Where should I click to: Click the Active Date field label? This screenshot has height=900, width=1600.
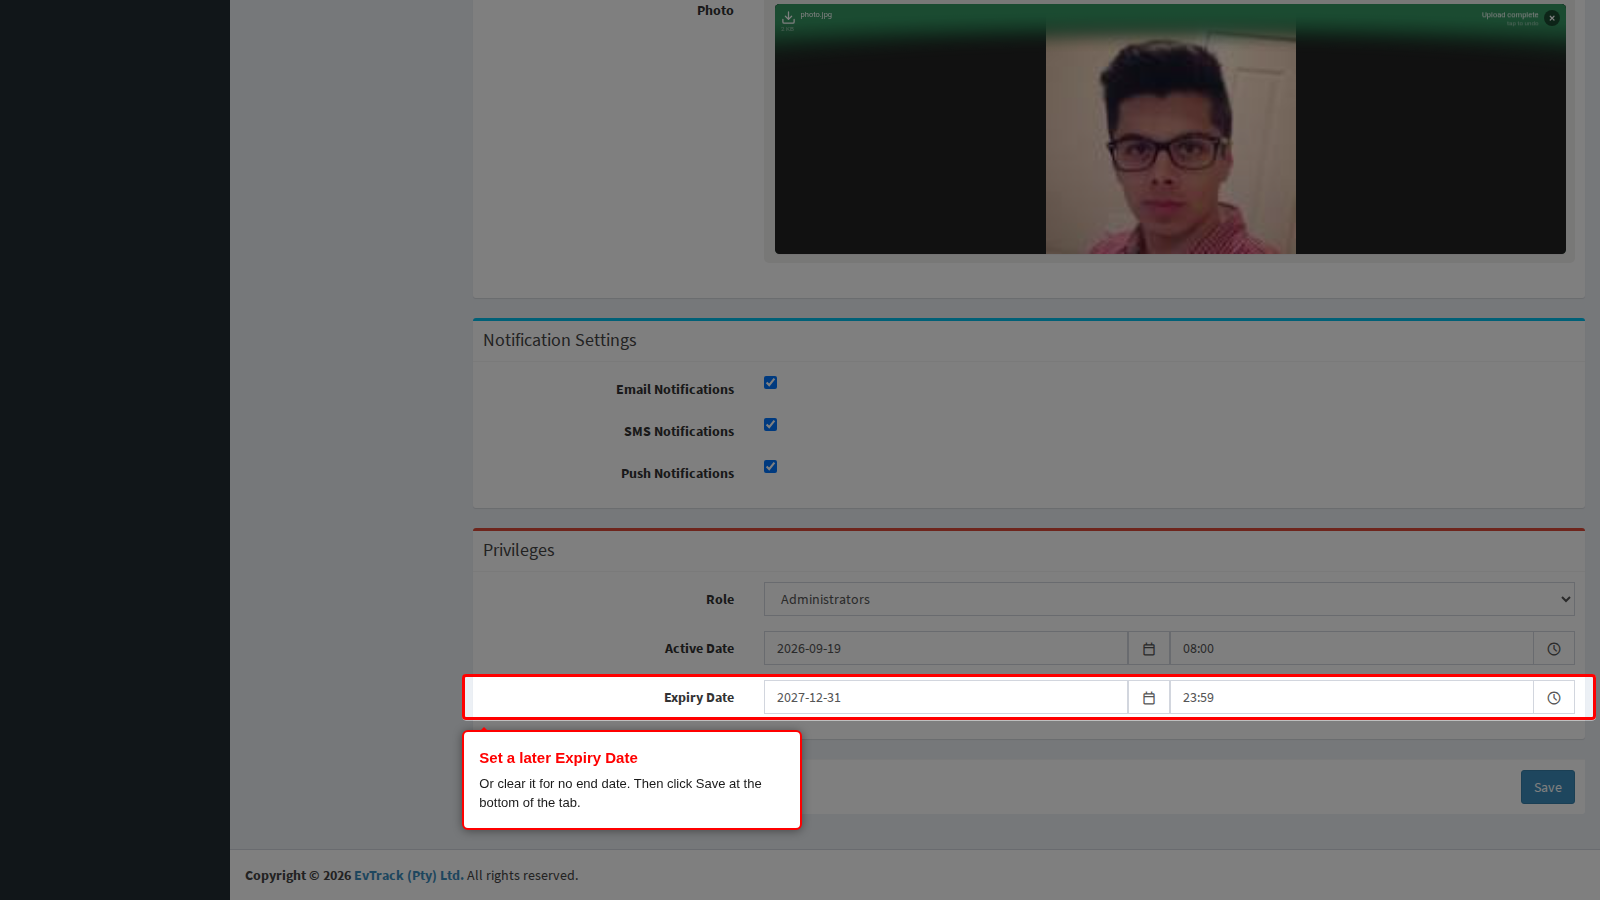(x=699, y=649)
